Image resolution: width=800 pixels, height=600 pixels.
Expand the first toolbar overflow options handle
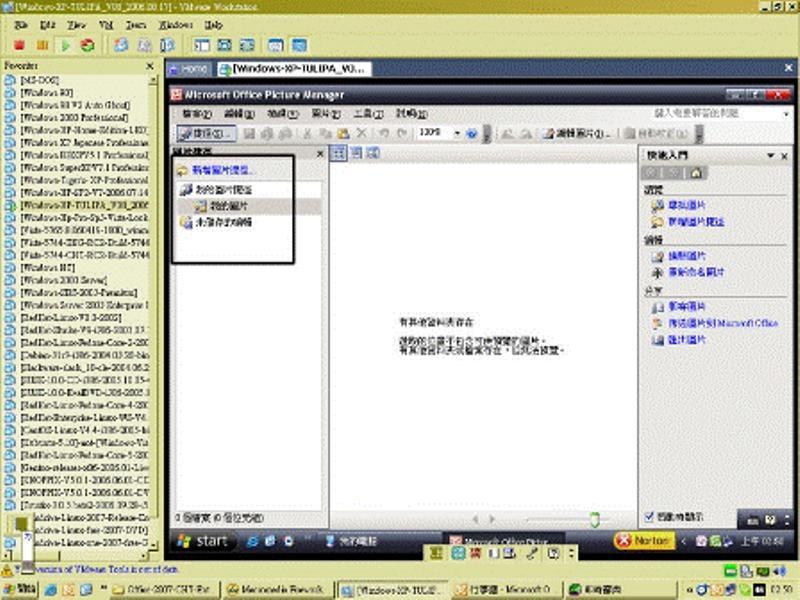coord(487,134)
